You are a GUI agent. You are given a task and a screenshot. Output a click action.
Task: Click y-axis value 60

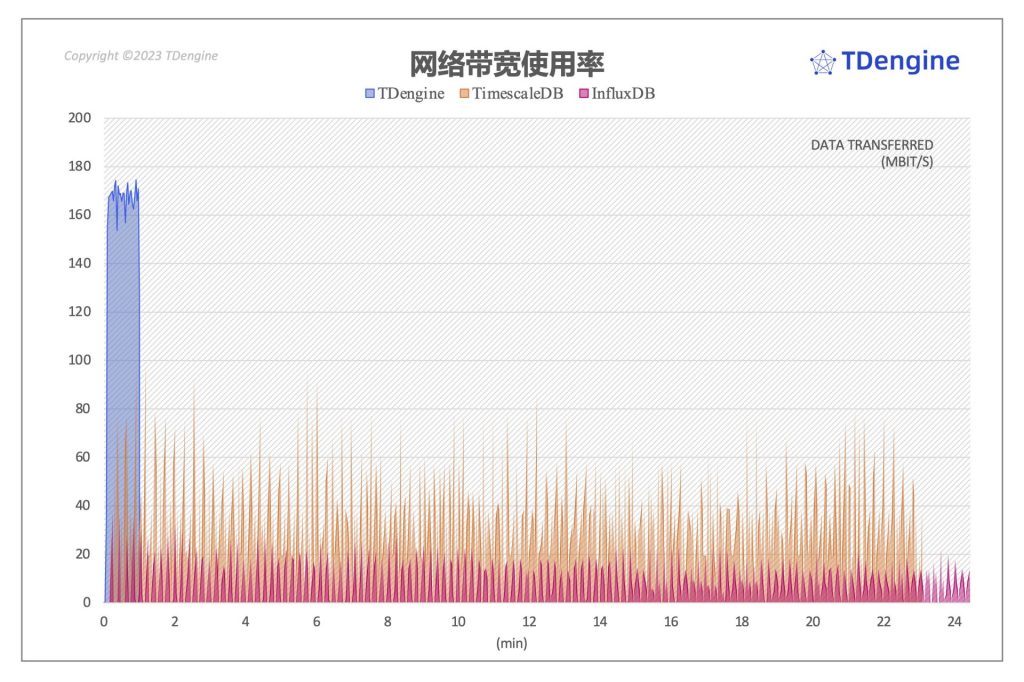(x=83, y=457)
